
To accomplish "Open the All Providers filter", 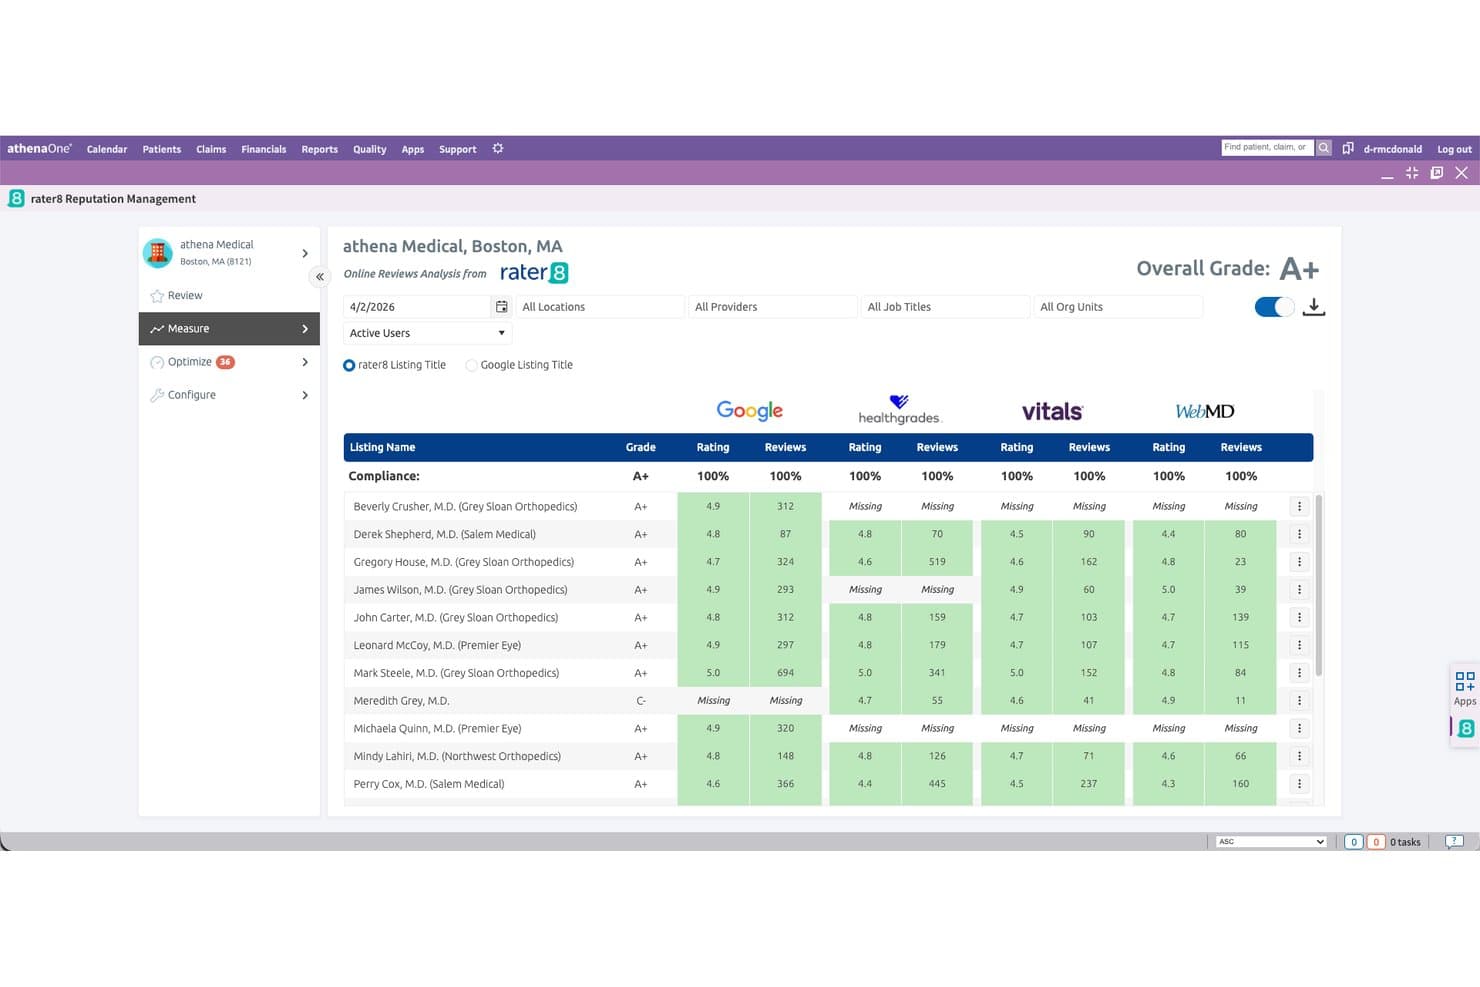I will [773, 307].
